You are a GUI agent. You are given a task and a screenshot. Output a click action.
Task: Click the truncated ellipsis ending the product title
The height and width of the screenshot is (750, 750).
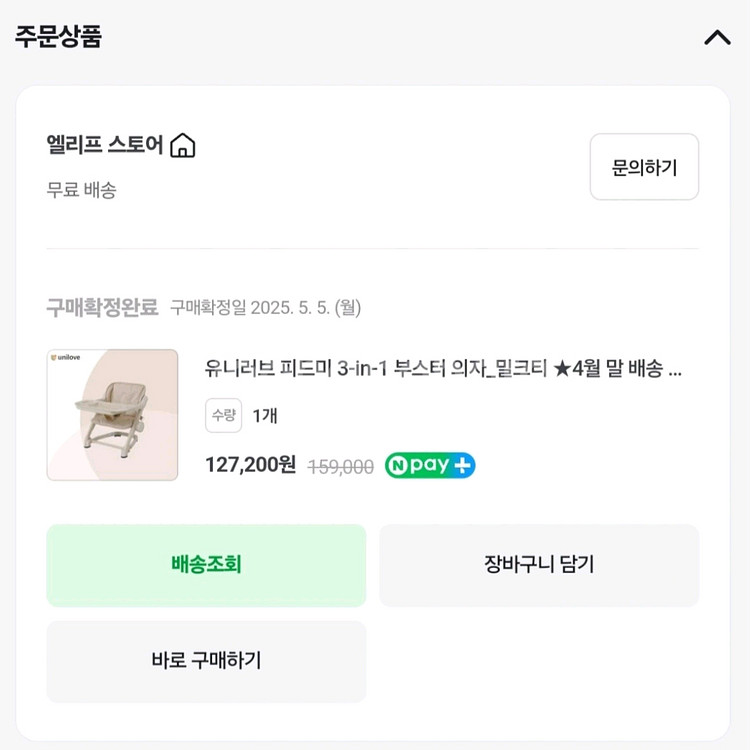pos(674,370)
